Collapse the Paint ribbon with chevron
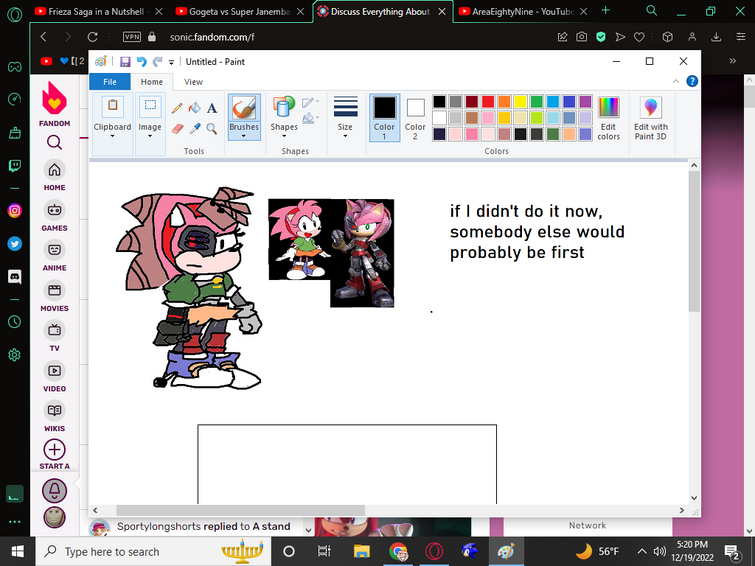Viewport: 755px width, 566px height. coord(676,81)
